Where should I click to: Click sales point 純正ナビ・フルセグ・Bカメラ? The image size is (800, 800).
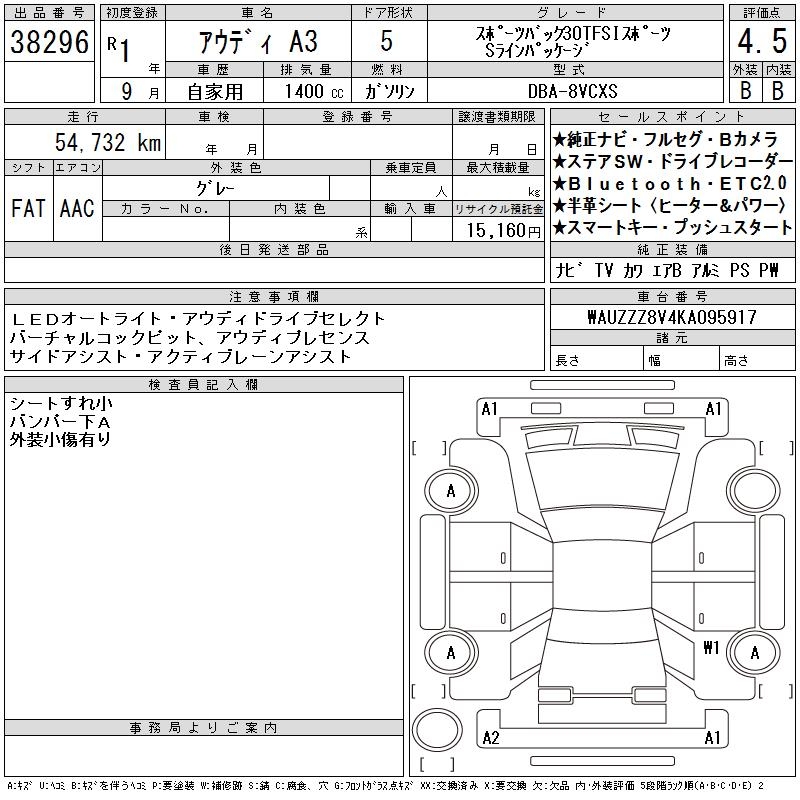665,139
